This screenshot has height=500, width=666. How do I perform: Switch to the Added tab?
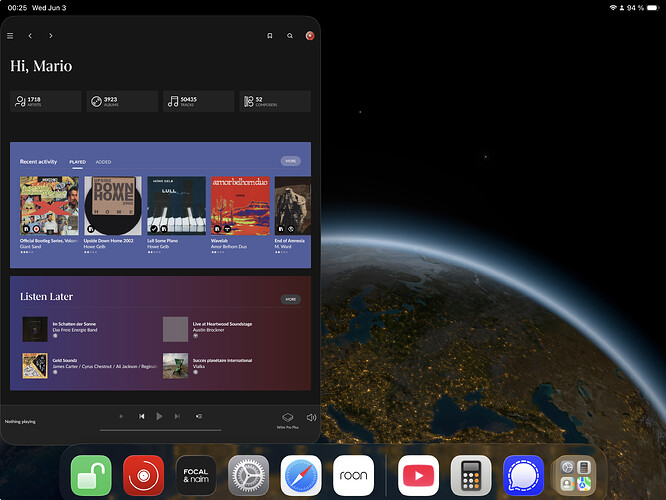[x=103, y=162]
